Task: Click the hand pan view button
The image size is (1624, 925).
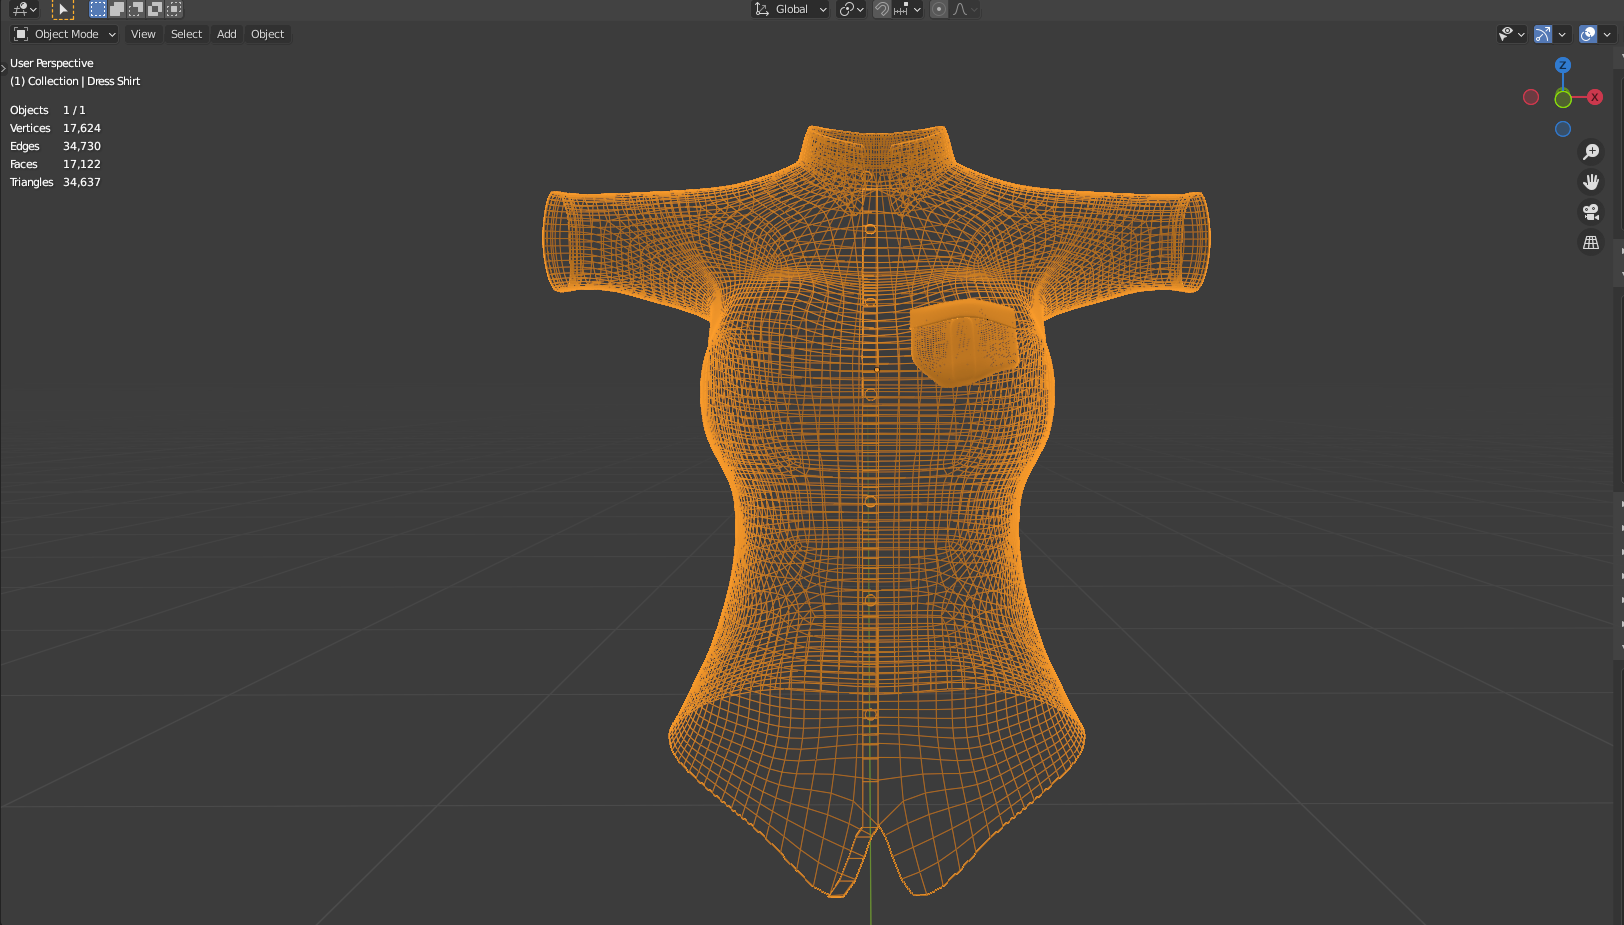Action: (x=1591, y=182)
